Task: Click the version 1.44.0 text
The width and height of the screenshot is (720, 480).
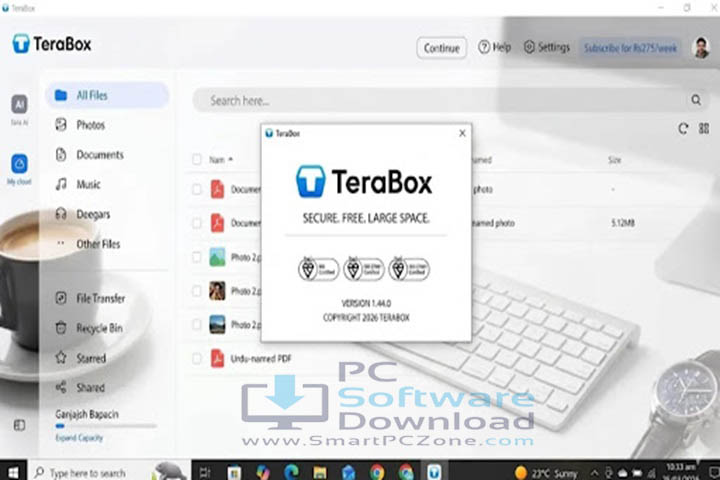Action: [x=366, y=304]
